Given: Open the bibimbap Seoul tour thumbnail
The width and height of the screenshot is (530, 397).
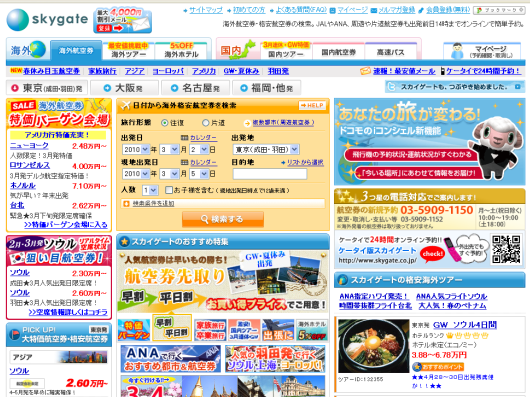Looking at the screenshot, I should click(373, 346).
